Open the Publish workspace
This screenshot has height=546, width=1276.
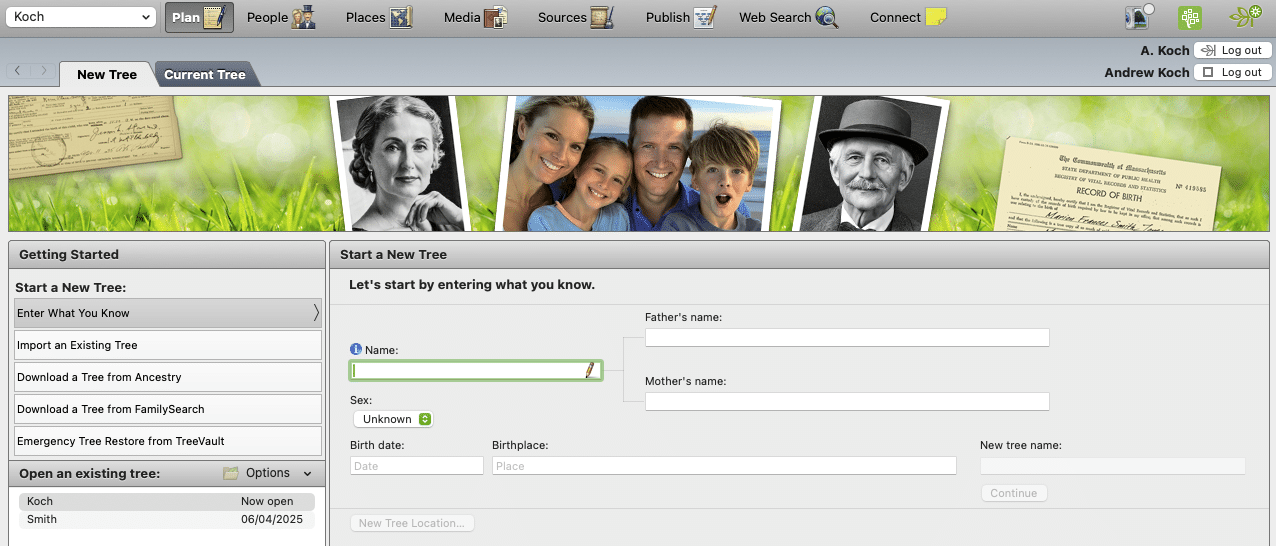(x=680, y=17)
